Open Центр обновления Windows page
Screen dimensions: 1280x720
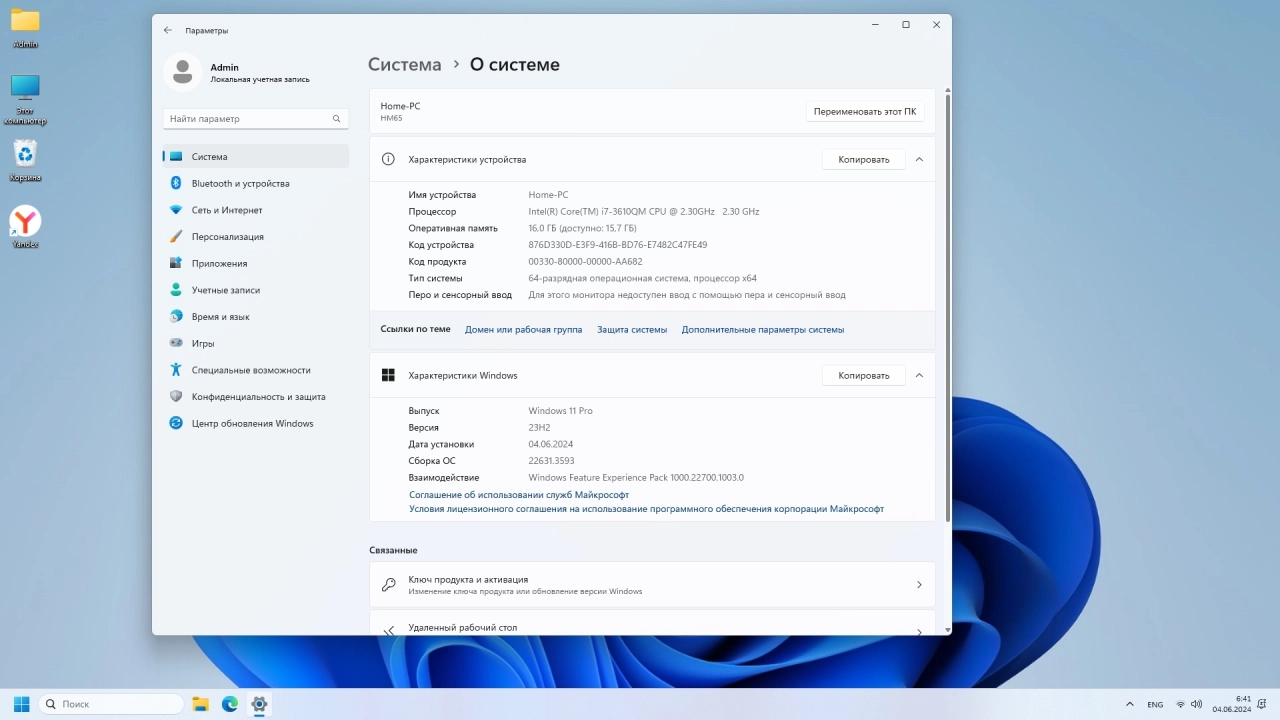[256, 423]
